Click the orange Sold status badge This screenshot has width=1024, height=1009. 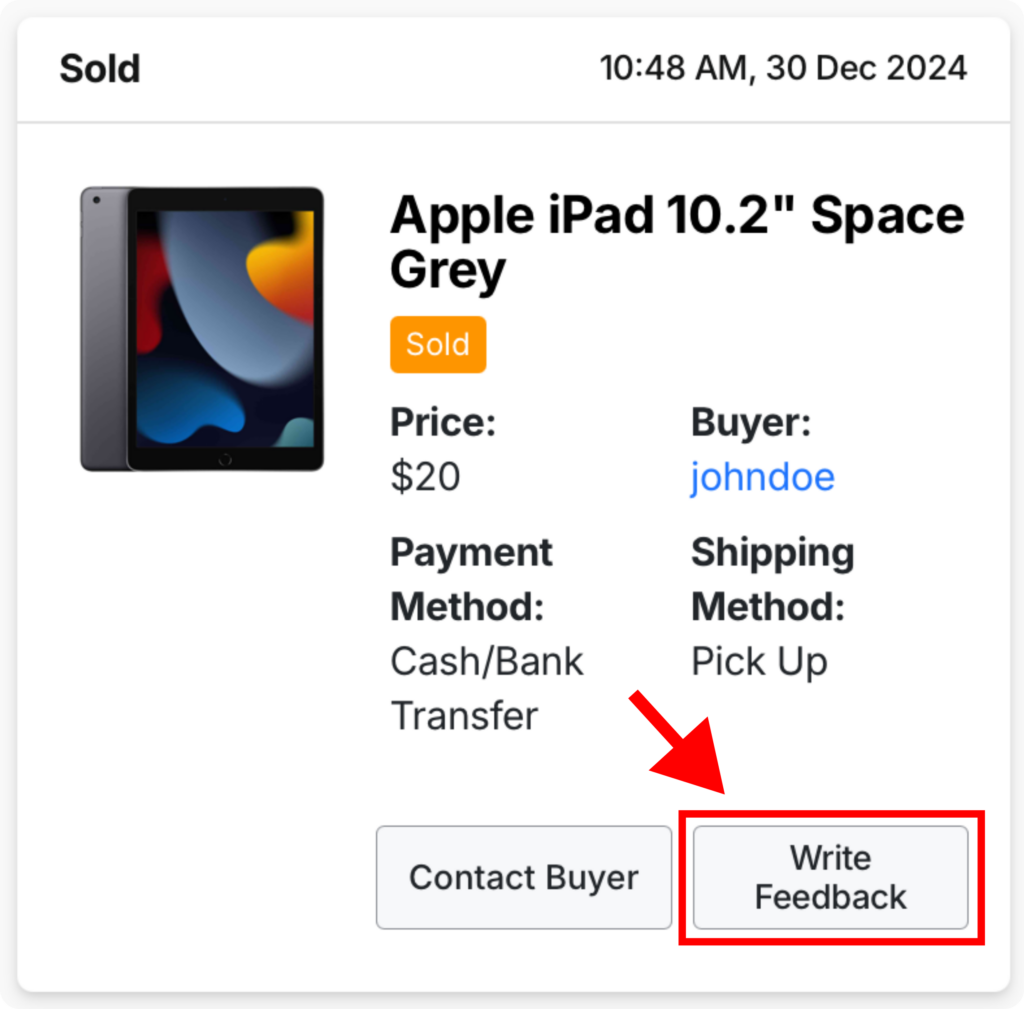438,344
